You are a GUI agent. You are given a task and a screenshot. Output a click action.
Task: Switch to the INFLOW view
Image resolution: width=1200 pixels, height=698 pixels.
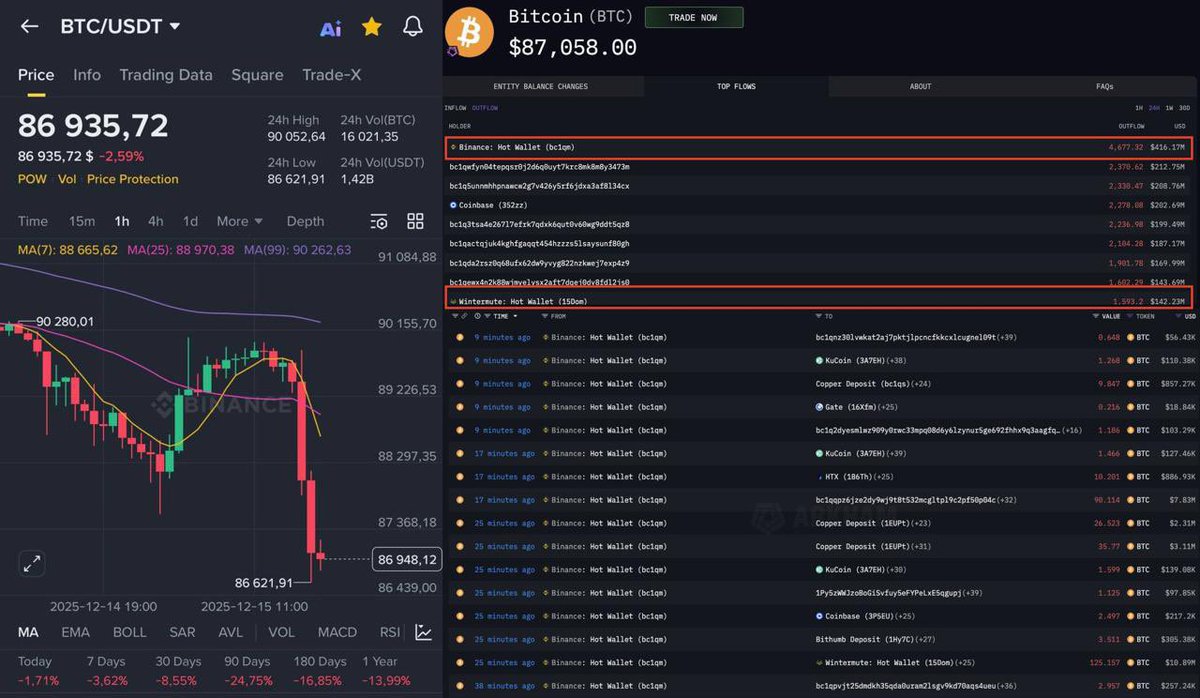pos(455,108)
